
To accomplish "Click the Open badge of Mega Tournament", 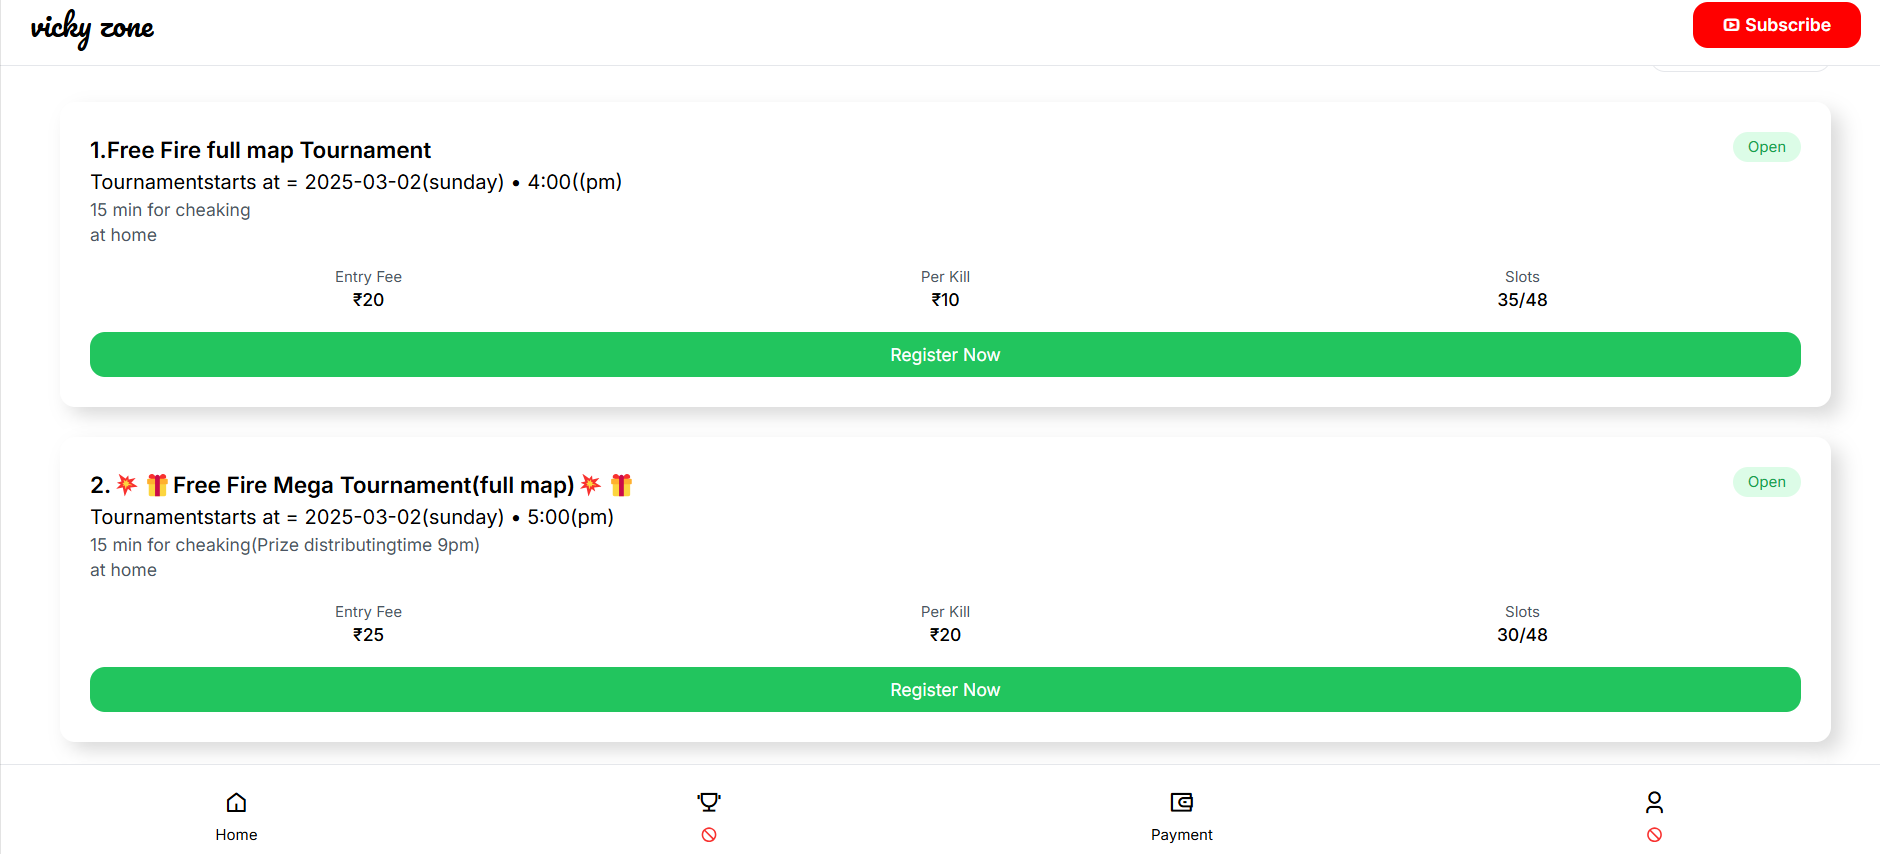I will [x=1766, y=482].
